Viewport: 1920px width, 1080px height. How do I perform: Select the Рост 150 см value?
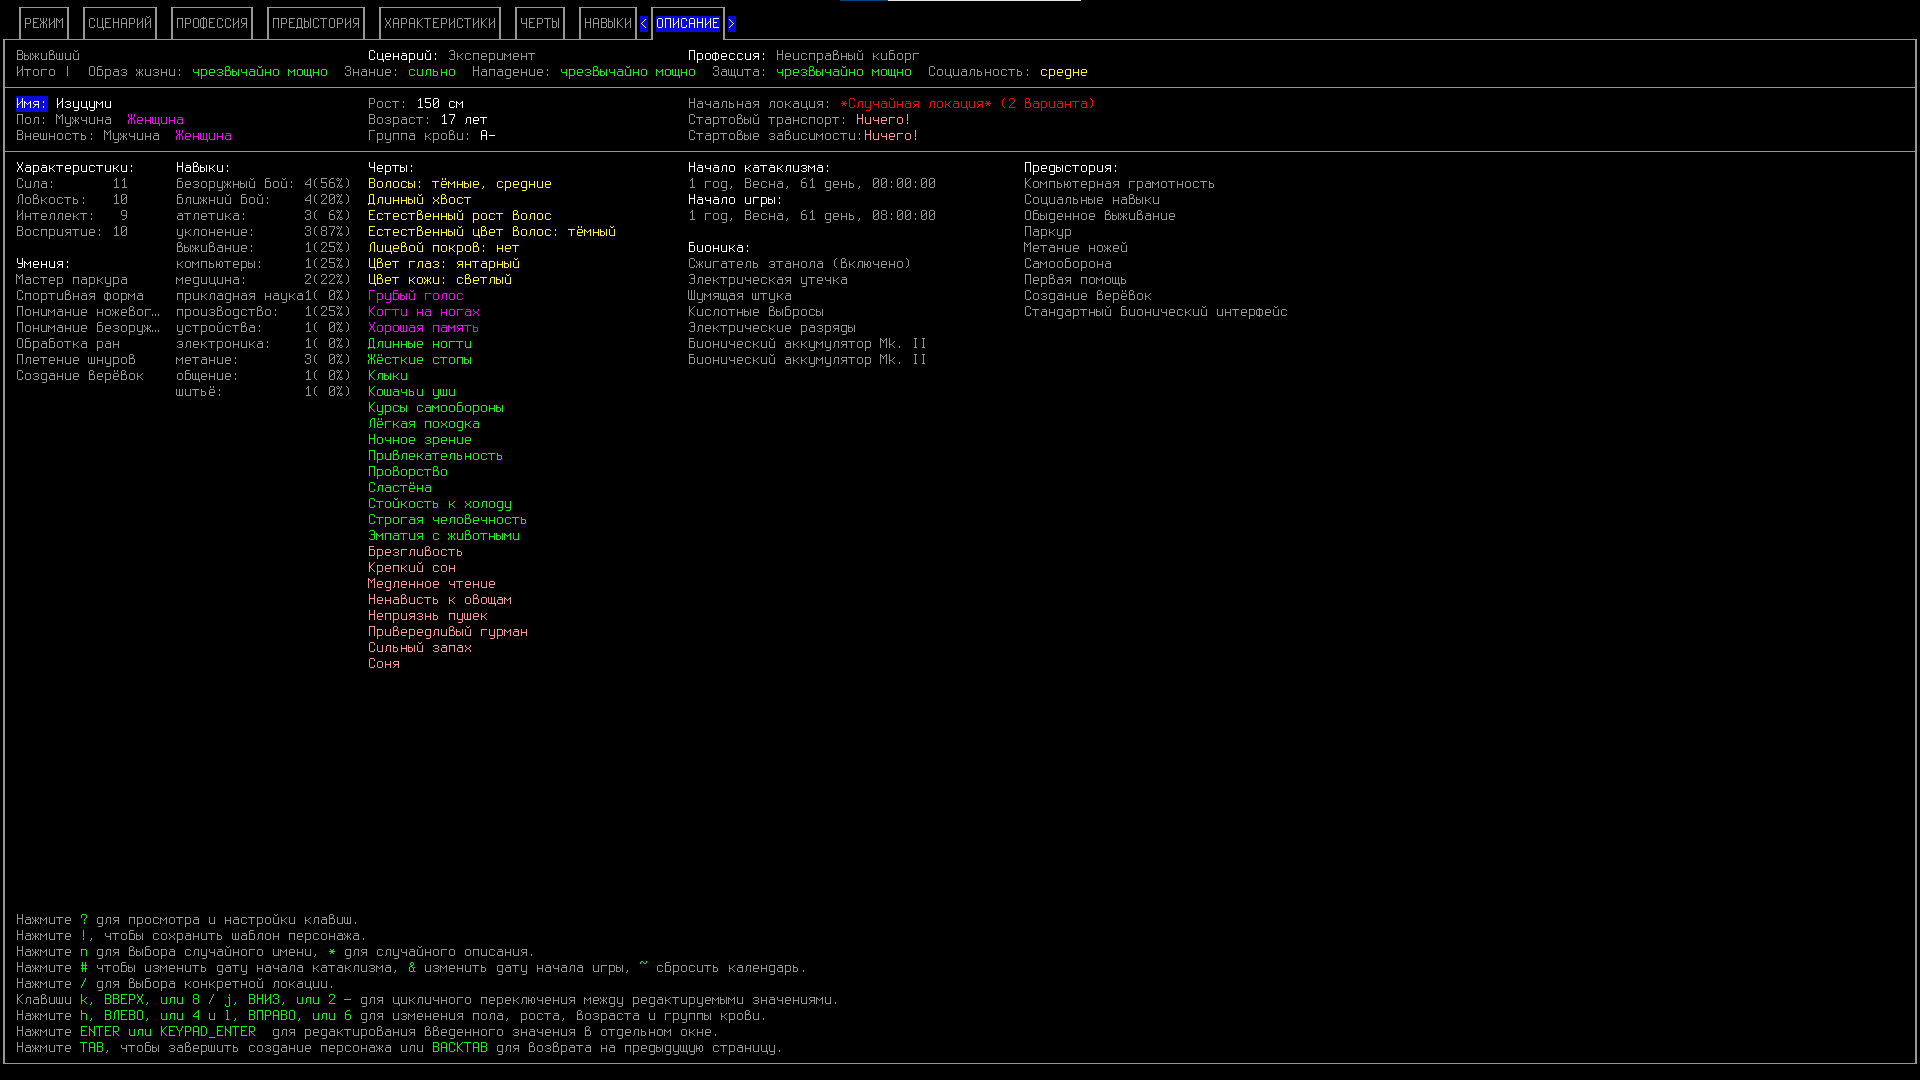point(440,104)
